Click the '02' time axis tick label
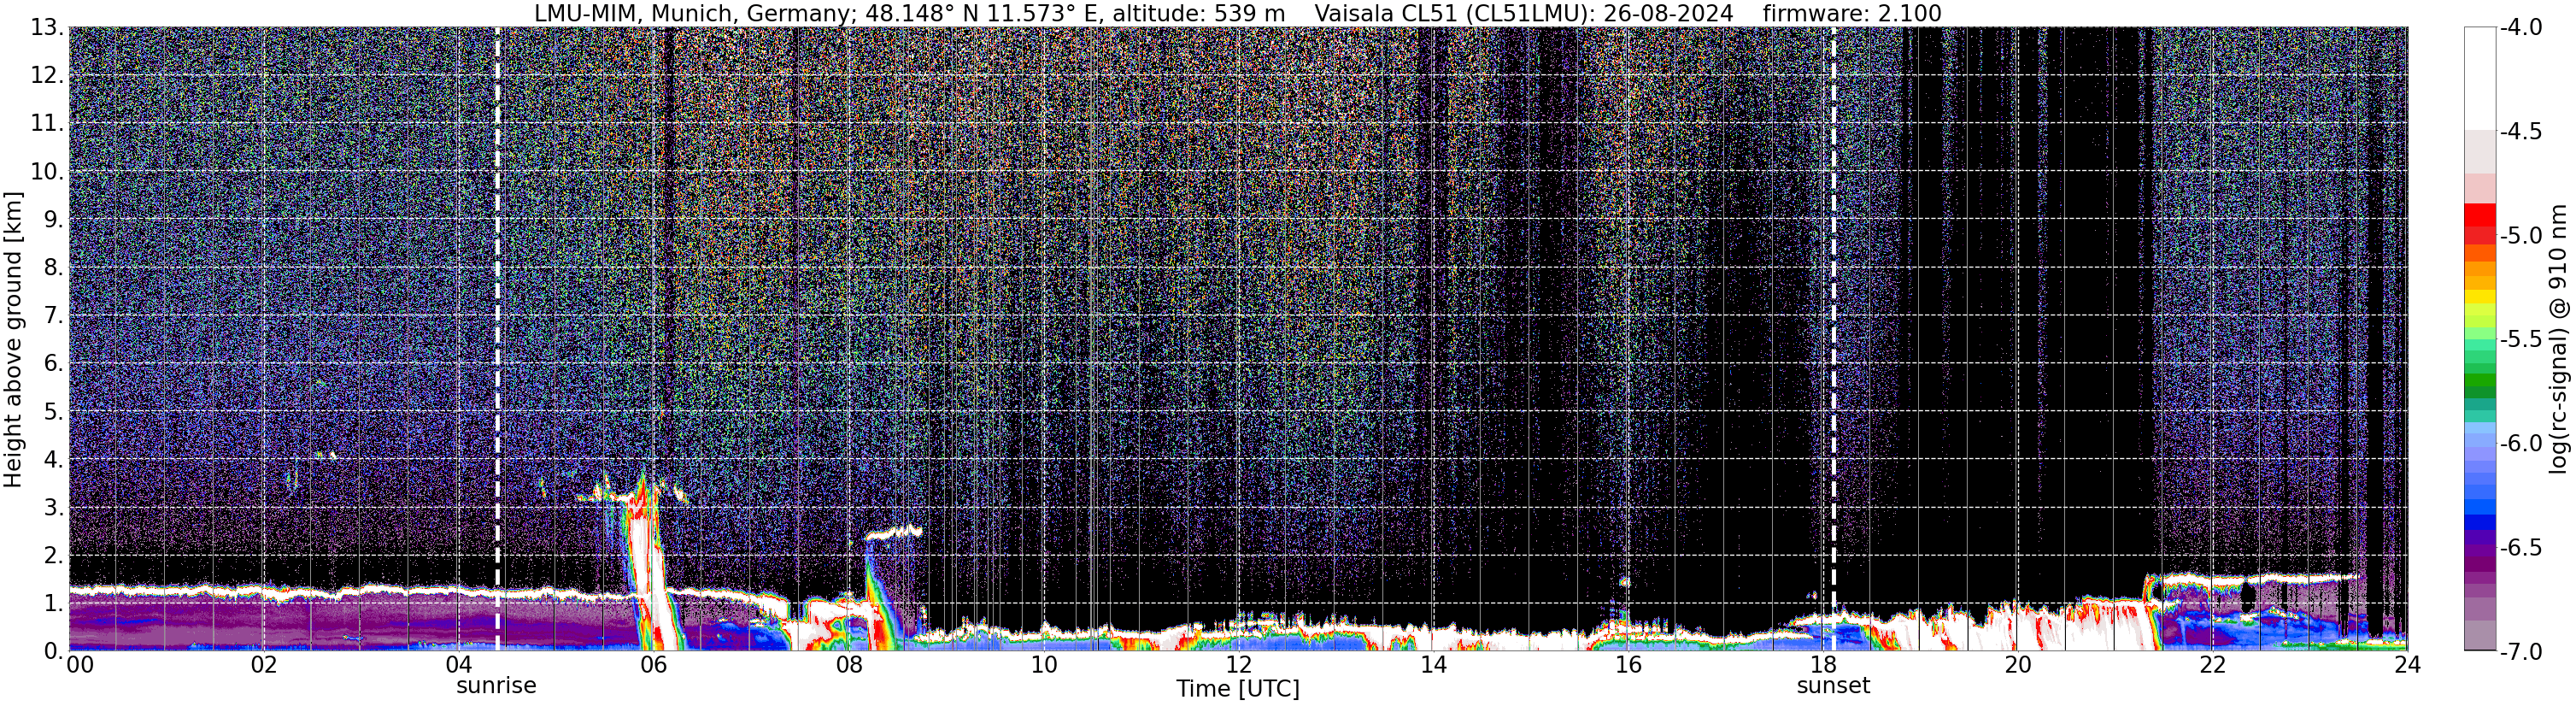 (263, 665)
